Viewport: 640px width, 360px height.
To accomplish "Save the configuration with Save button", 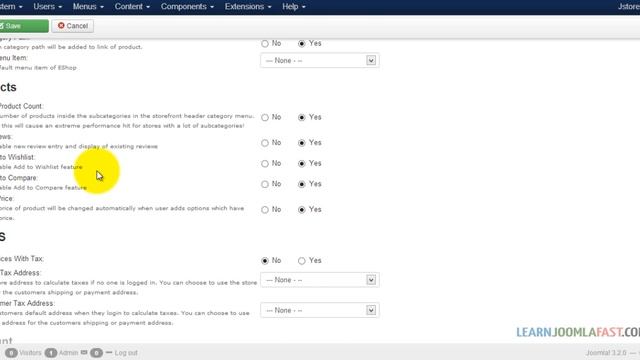I will pos(23,26).
